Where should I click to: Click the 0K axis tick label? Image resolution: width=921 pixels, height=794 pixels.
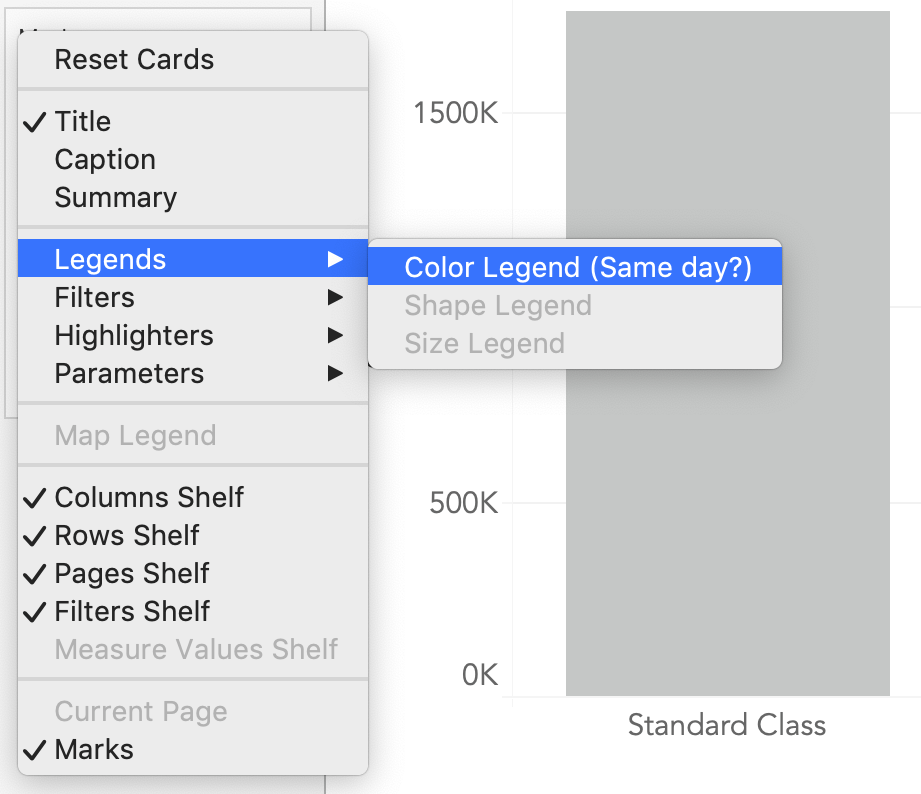(x=479, y=675)
